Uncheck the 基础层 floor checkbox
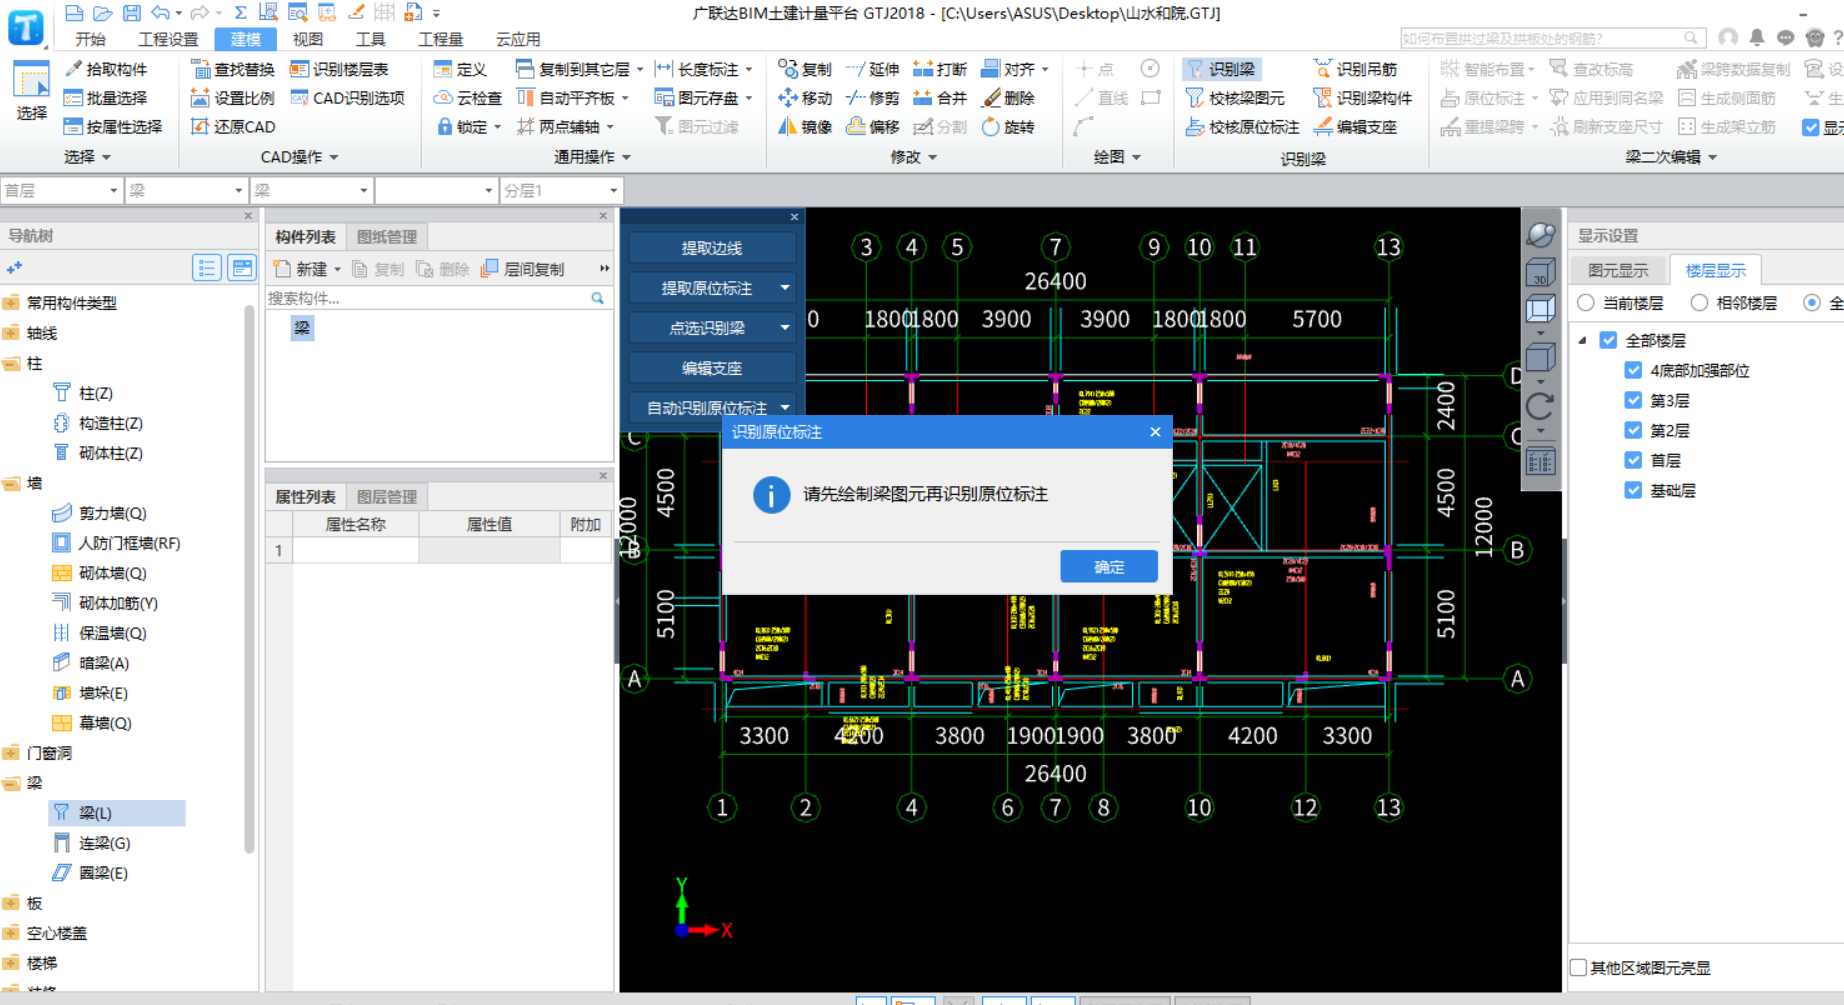Viewport: 1844px width, 1005px height. 1633,490
